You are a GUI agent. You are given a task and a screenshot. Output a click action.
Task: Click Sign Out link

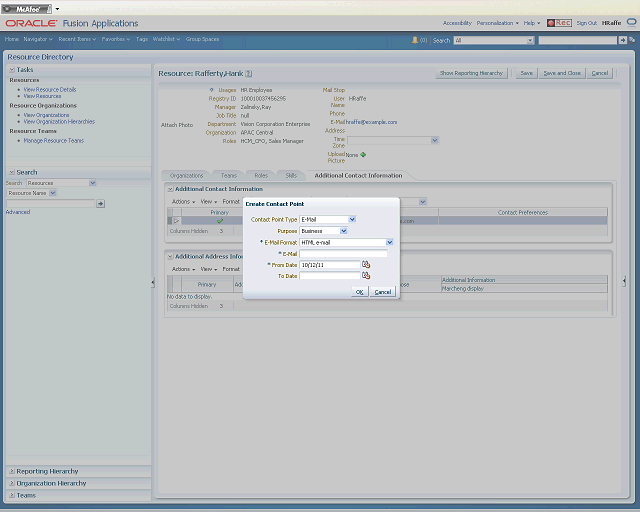587,23
